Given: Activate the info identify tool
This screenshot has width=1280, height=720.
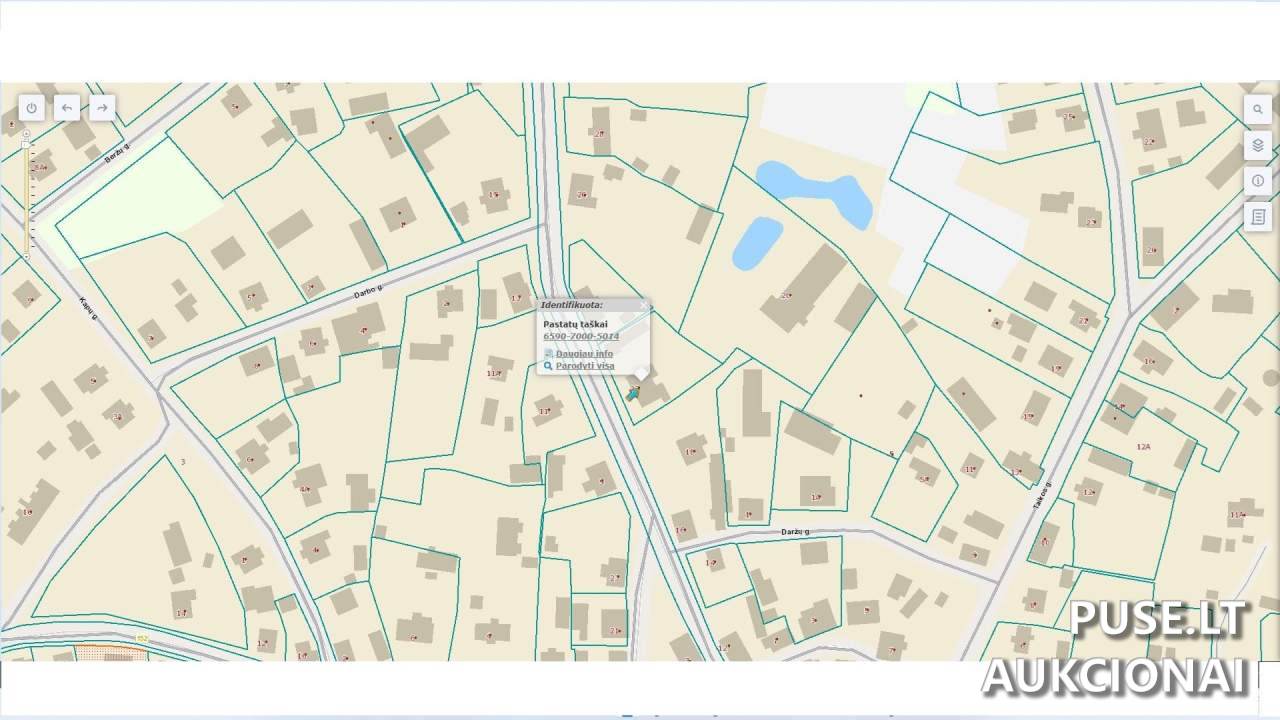Looking at the screenshot, I should point(1257,181).
